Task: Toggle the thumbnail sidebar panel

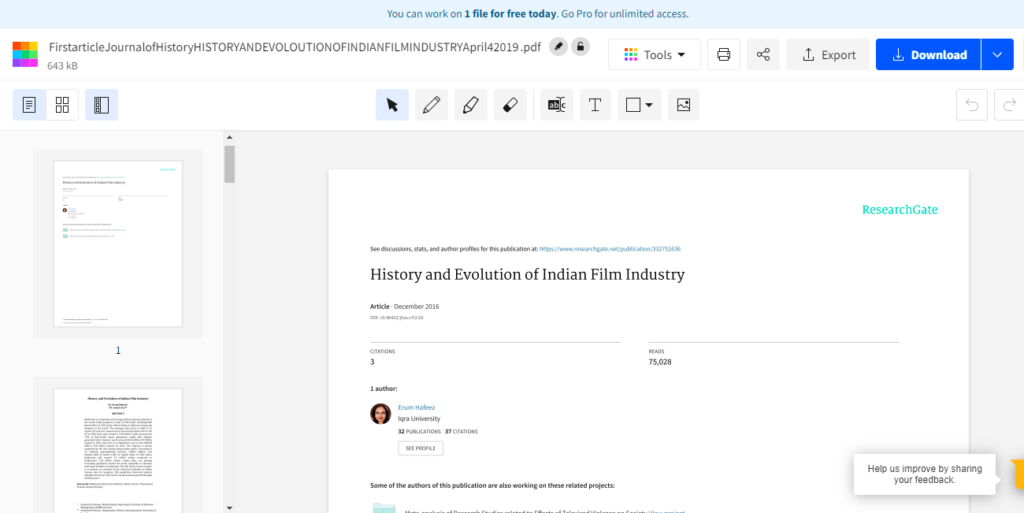Action: tap(101, 105)
